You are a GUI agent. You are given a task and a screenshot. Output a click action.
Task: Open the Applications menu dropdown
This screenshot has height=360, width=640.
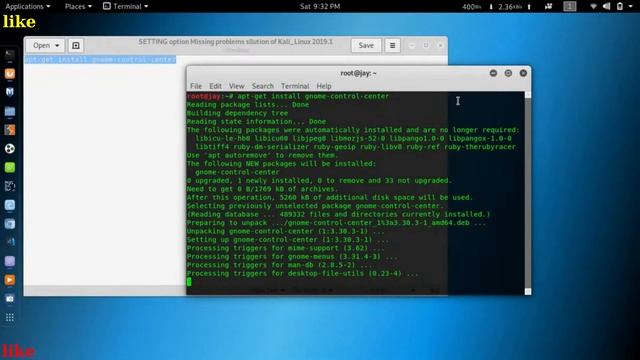28,6
